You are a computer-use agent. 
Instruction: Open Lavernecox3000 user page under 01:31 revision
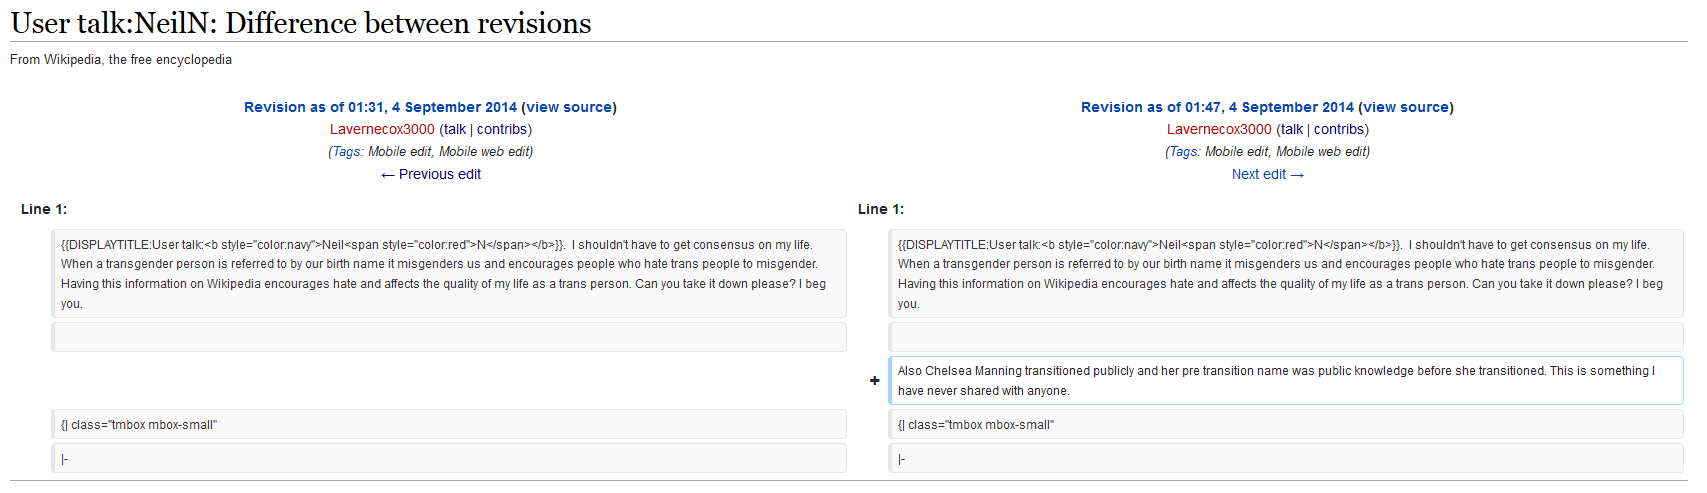point(382,129)
